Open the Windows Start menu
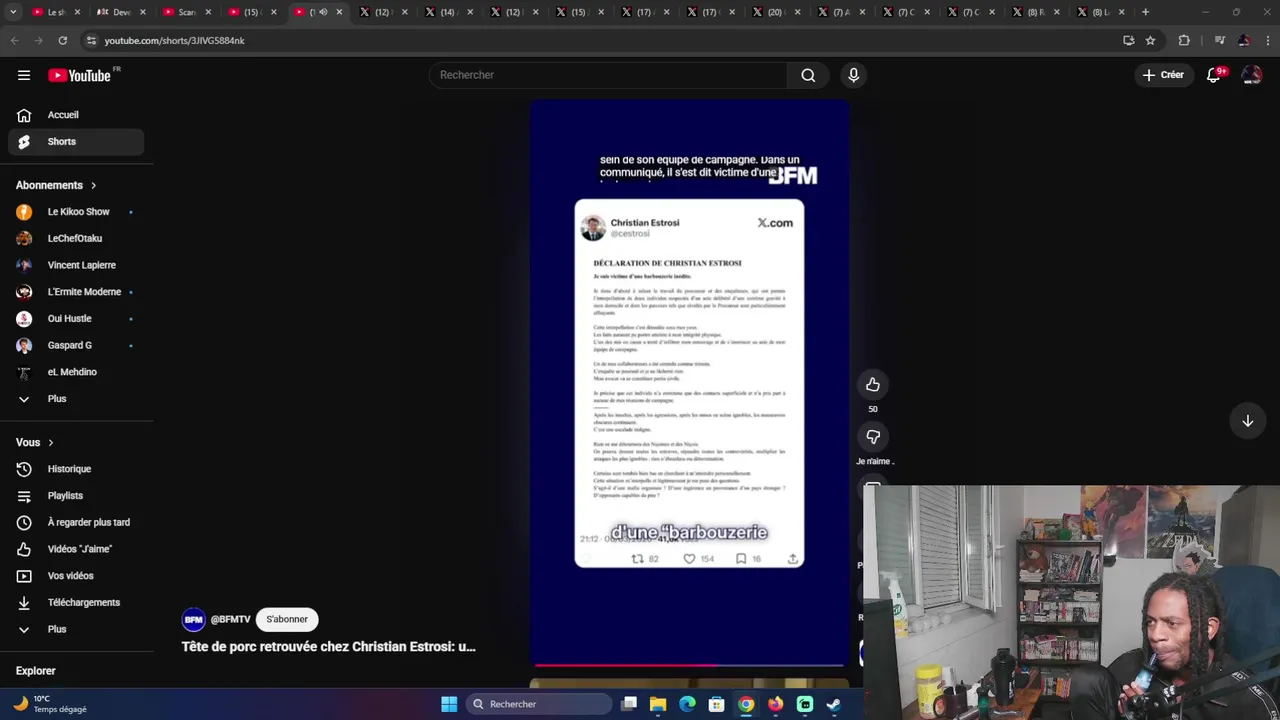This screenshot has height=720, width=1280. coord(449,704)
